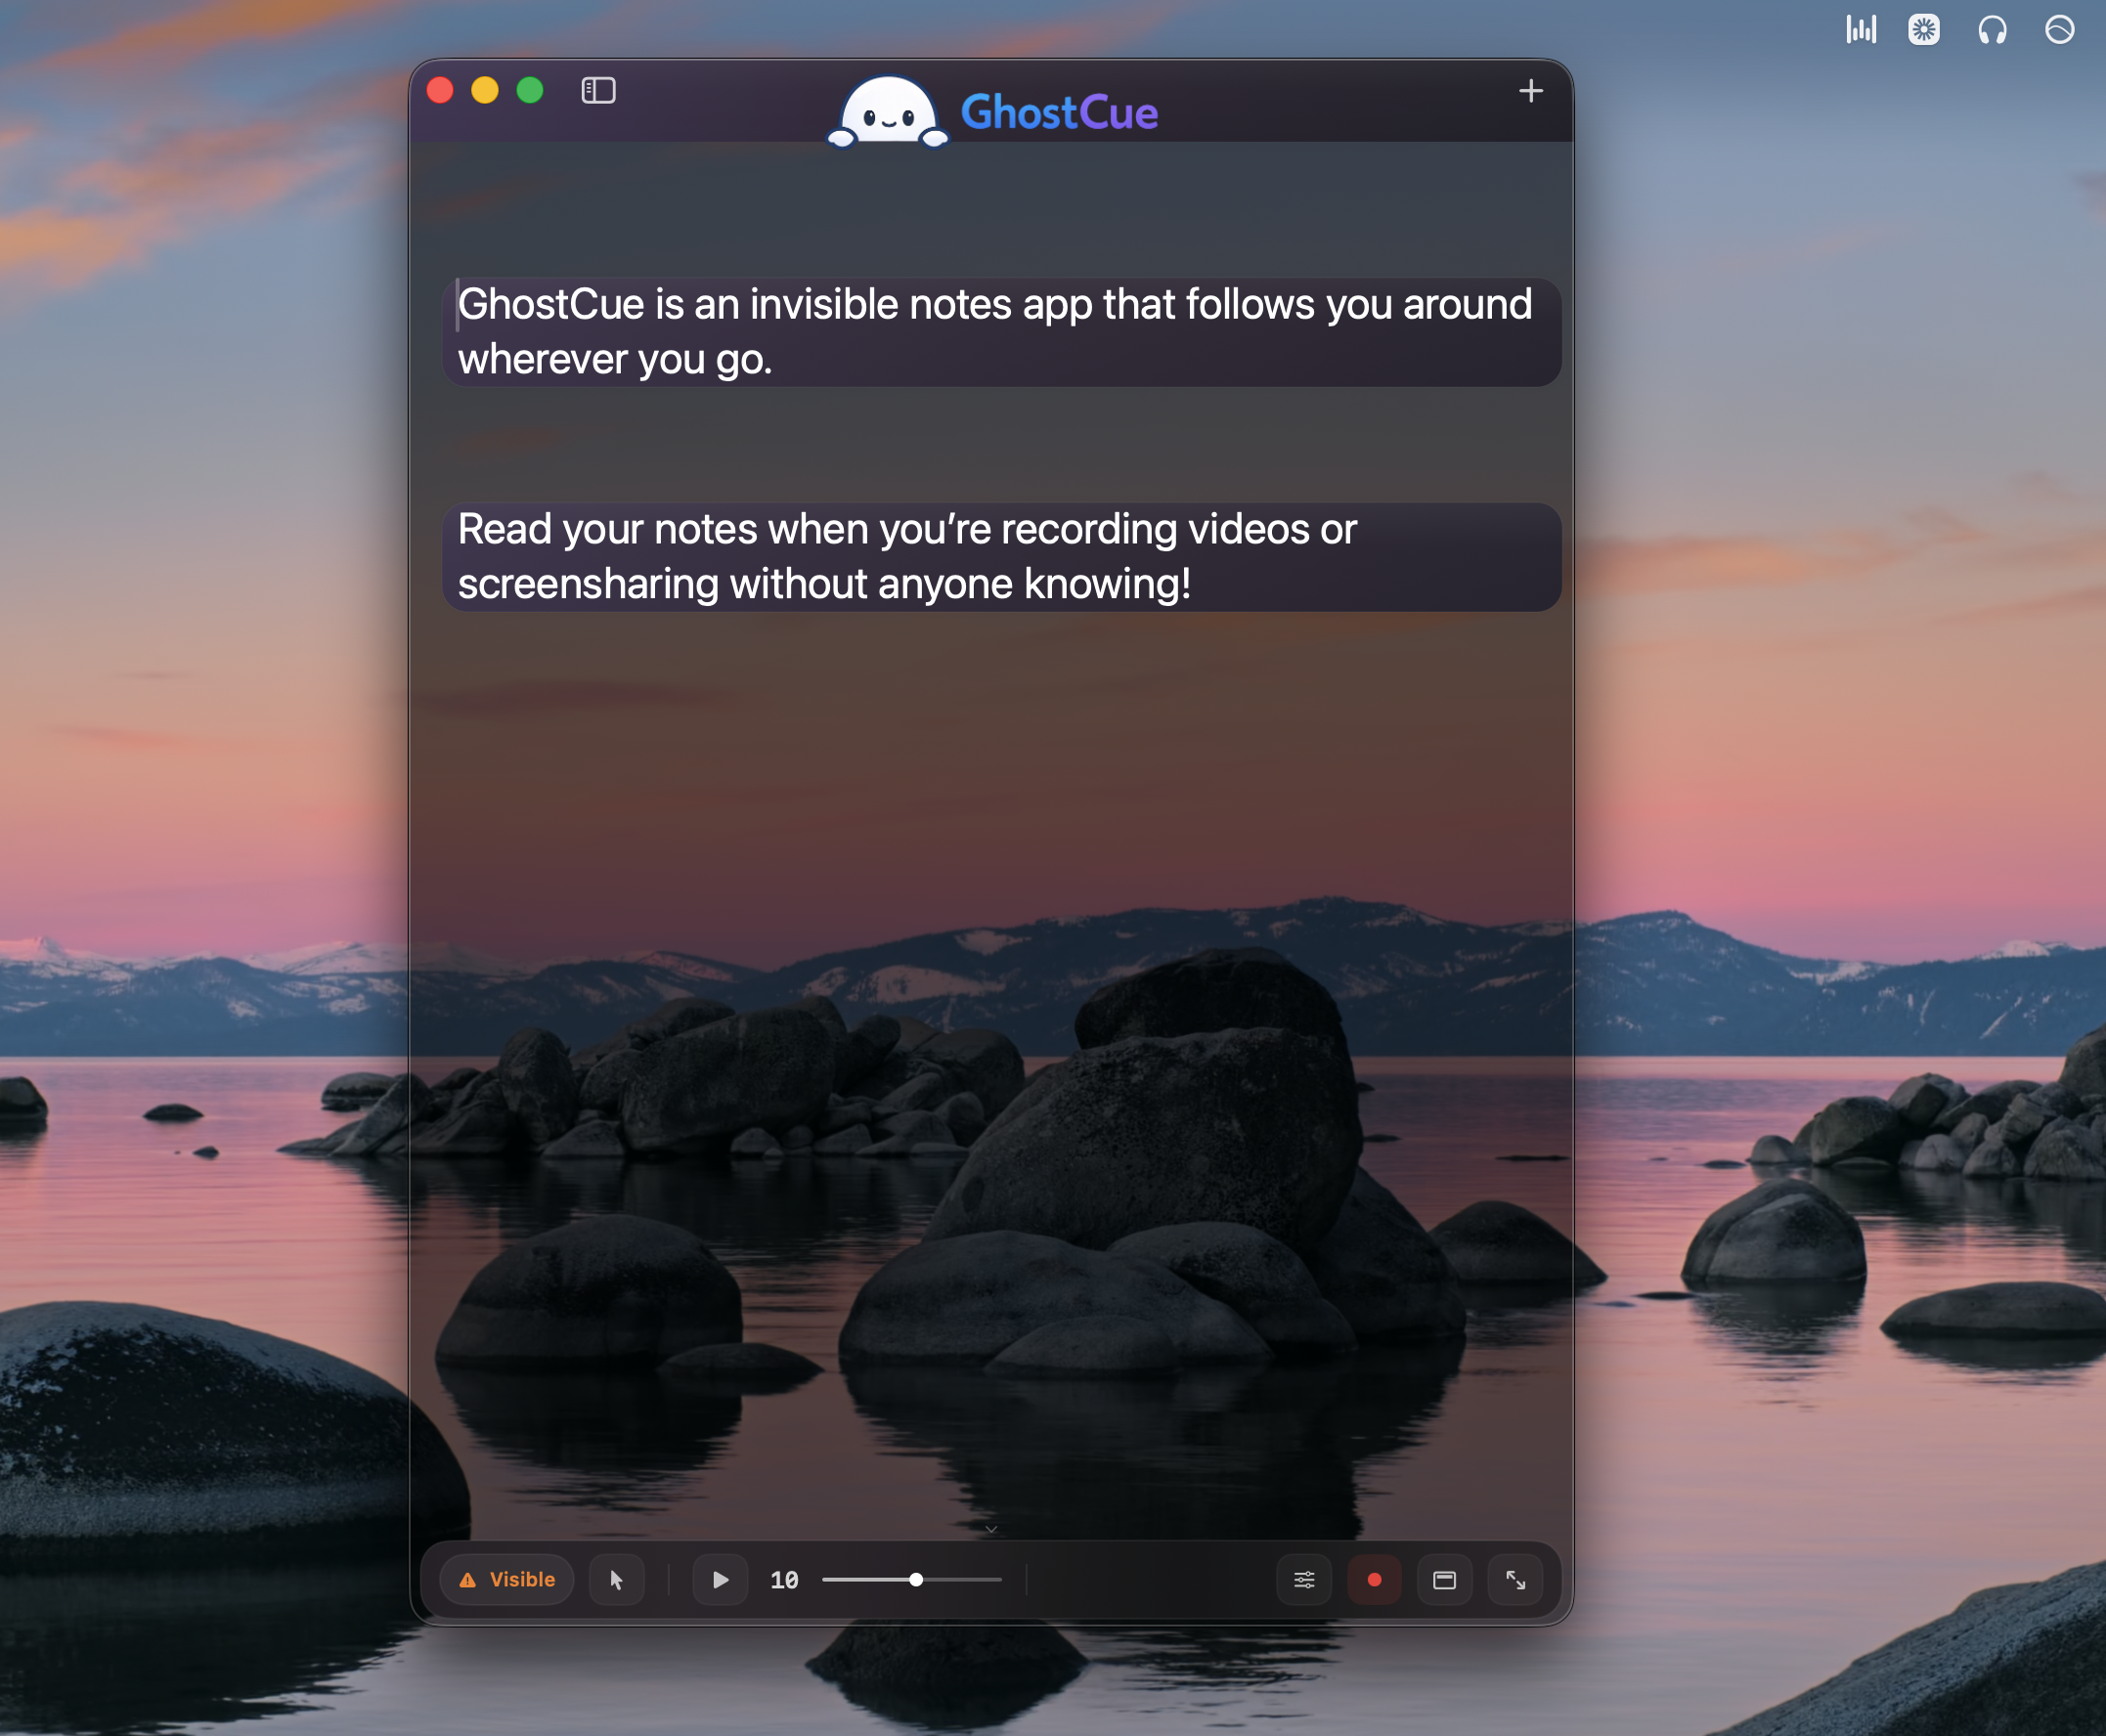Start recording with the red dot

[1374, 1579]
